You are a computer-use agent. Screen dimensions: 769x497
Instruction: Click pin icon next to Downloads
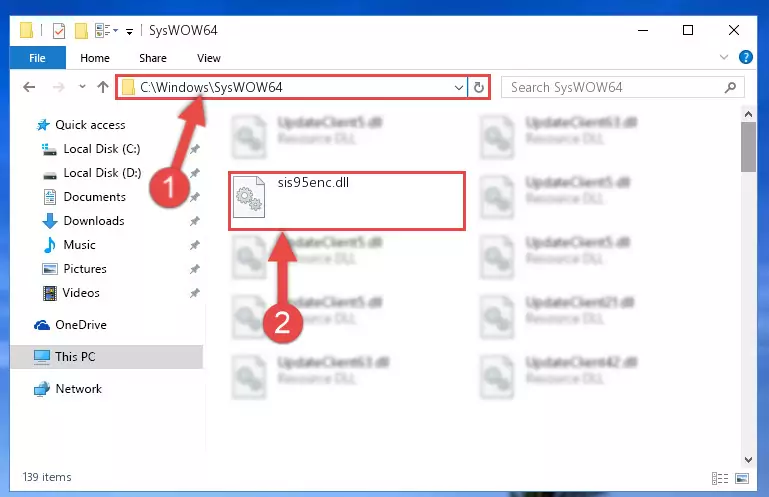point(195,221)
